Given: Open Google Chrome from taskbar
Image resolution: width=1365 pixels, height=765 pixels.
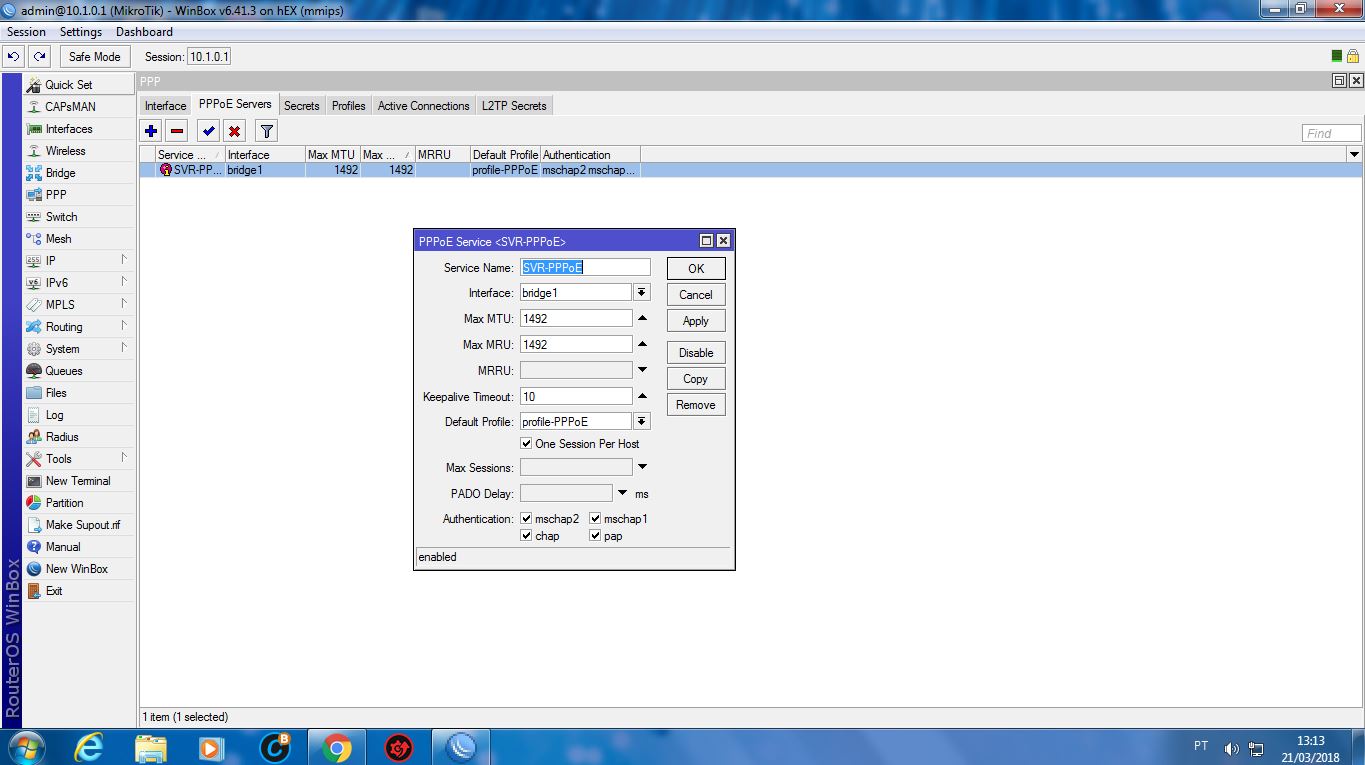Looking at the screenshot, I should [337, 747].
